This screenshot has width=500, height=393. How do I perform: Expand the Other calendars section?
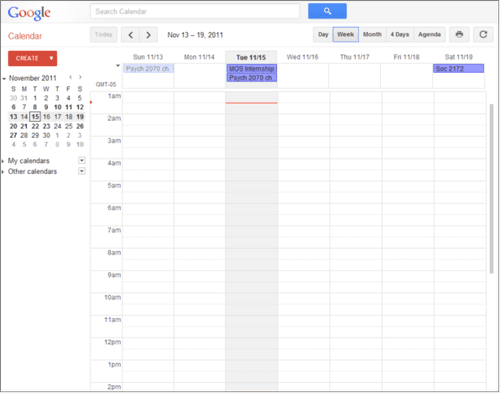click(x=3, y=172)
